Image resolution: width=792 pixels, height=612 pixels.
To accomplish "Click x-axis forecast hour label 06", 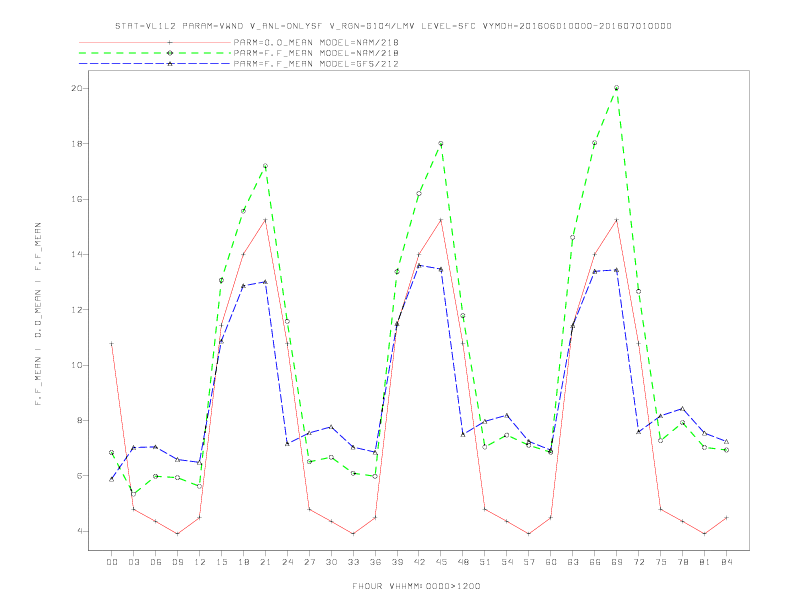I will click(156, 562).
